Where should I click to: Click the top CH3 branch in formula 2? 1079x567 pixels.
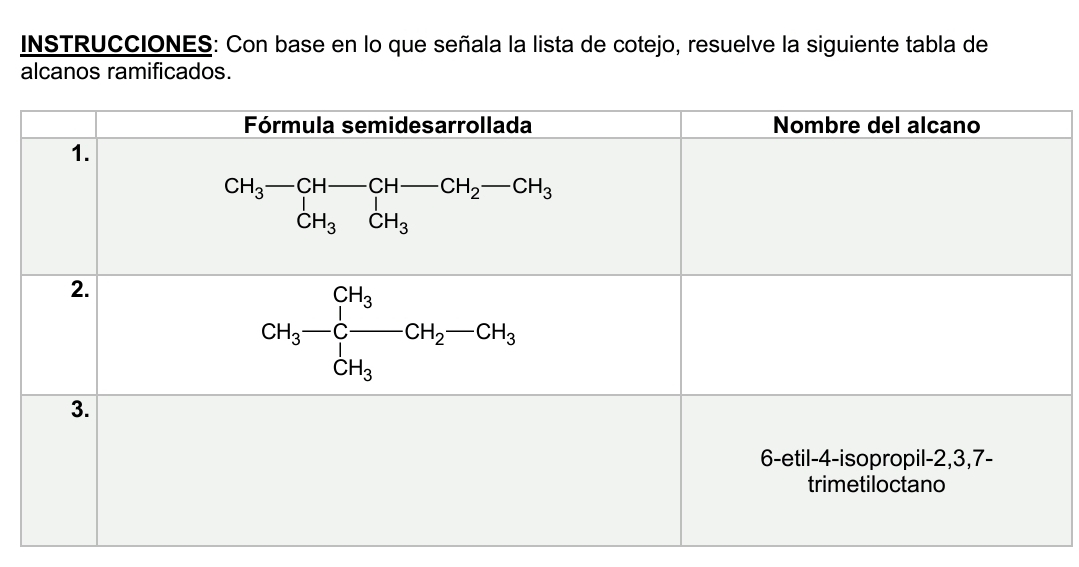[352, 296]
